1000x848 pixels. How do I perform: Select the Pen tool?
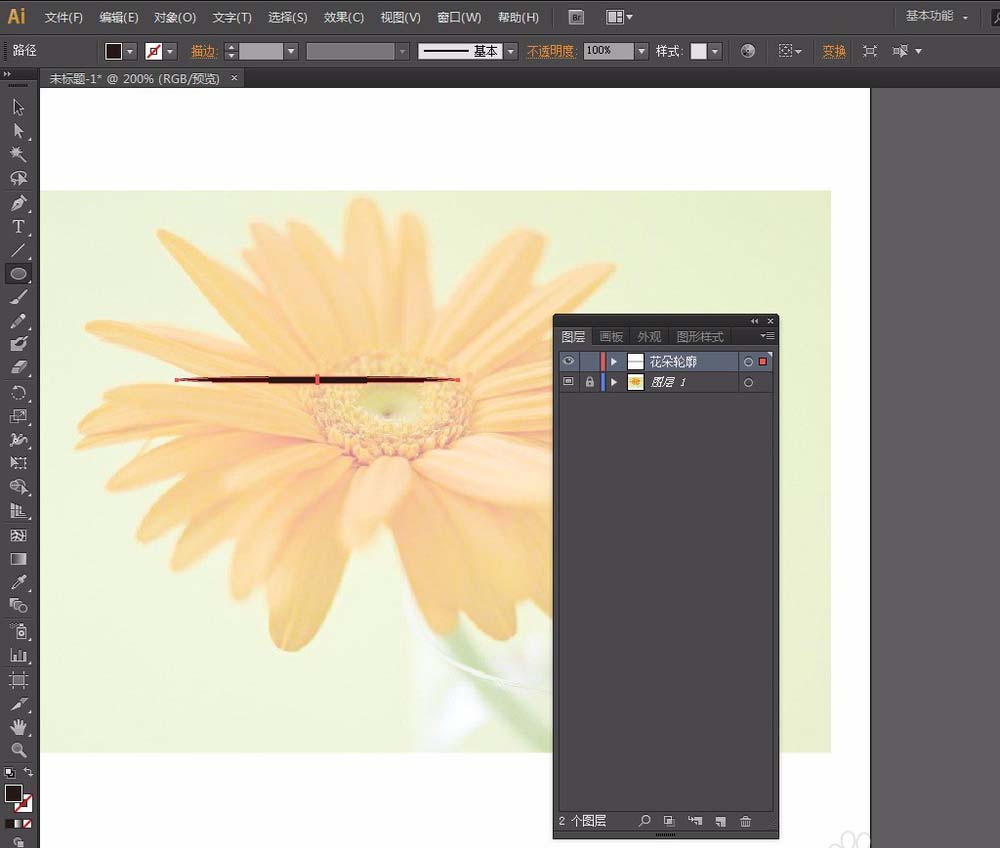pos(18,203)
